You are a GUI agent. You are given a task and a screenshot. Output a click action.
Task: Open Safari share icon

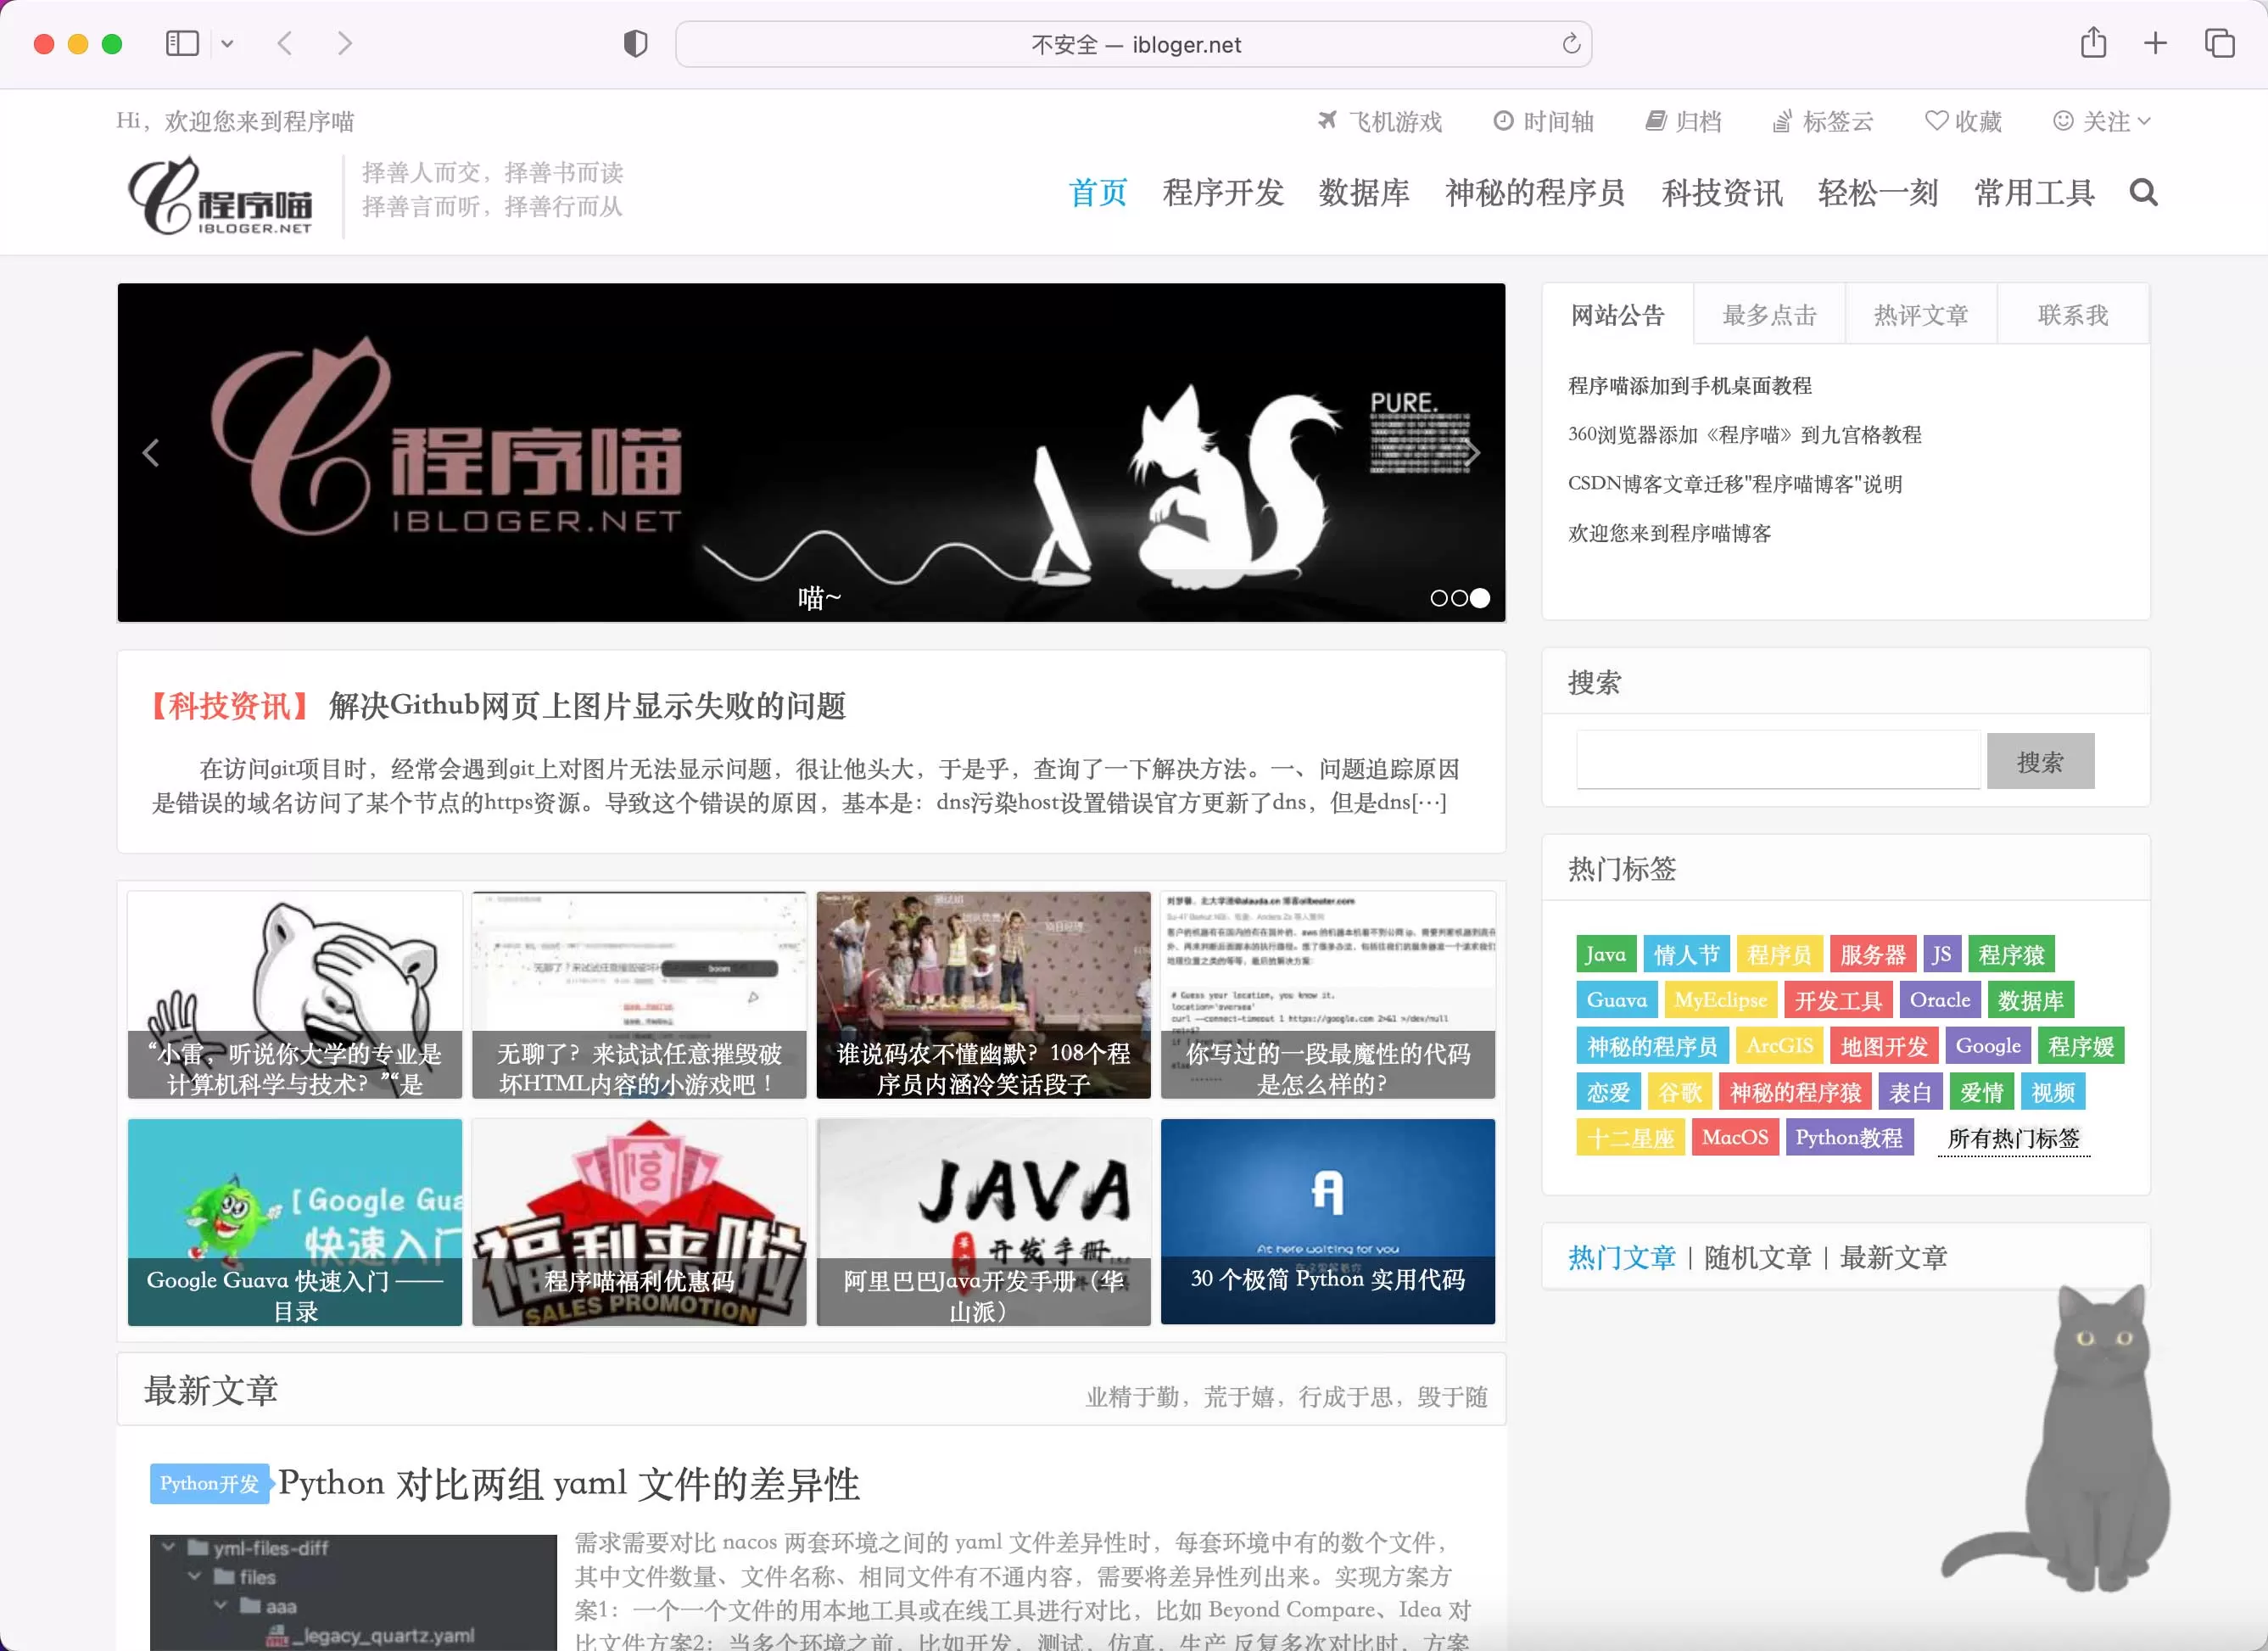point(2093,43)
